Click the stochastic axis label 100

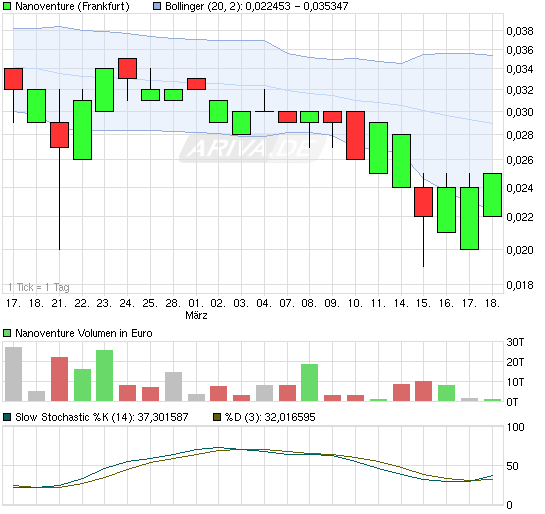[515, 427]
